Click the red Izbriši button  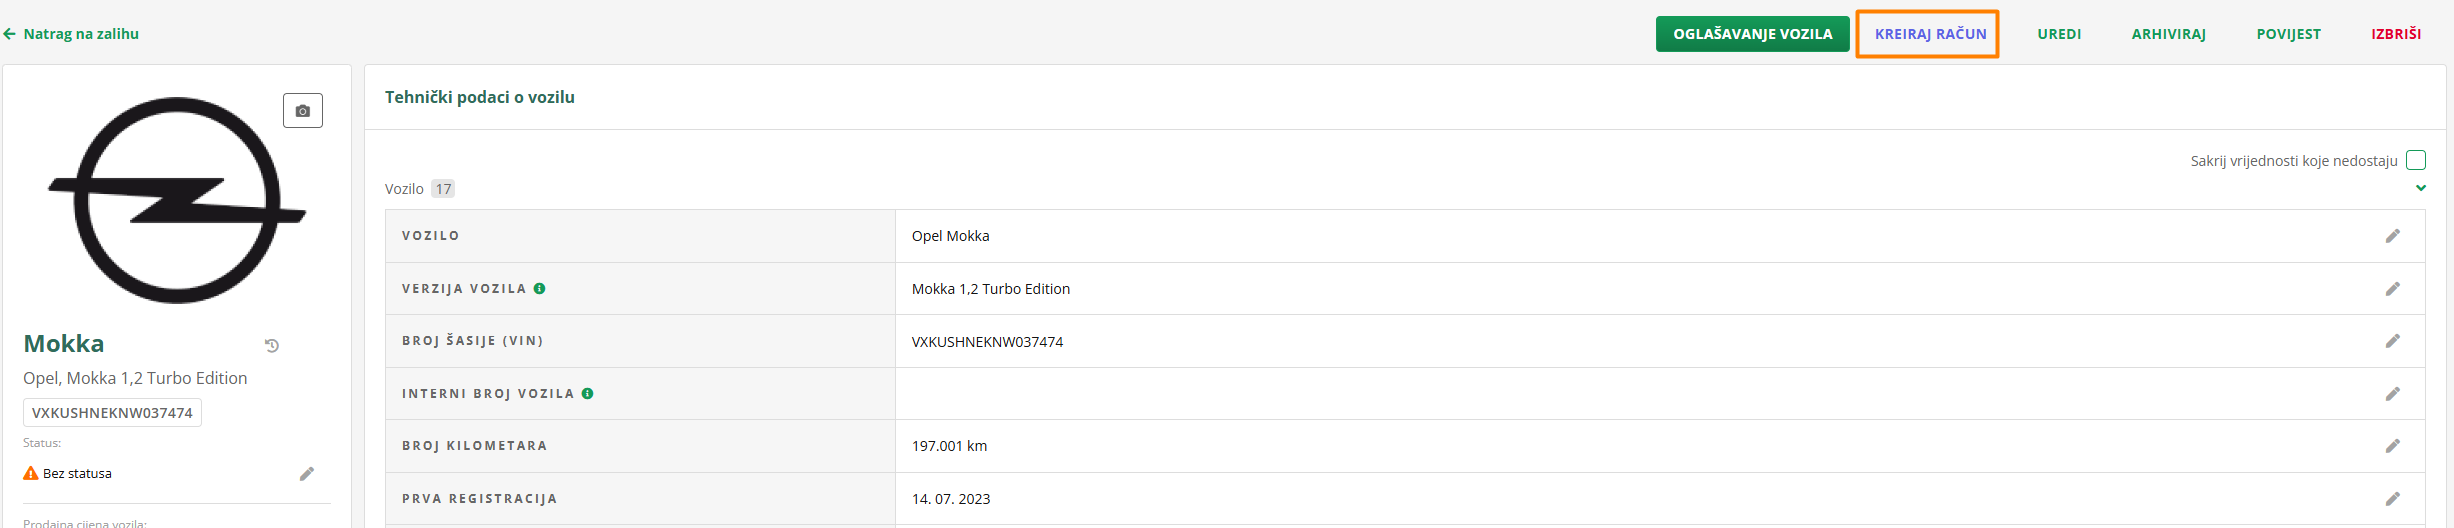coord(2396,34)
